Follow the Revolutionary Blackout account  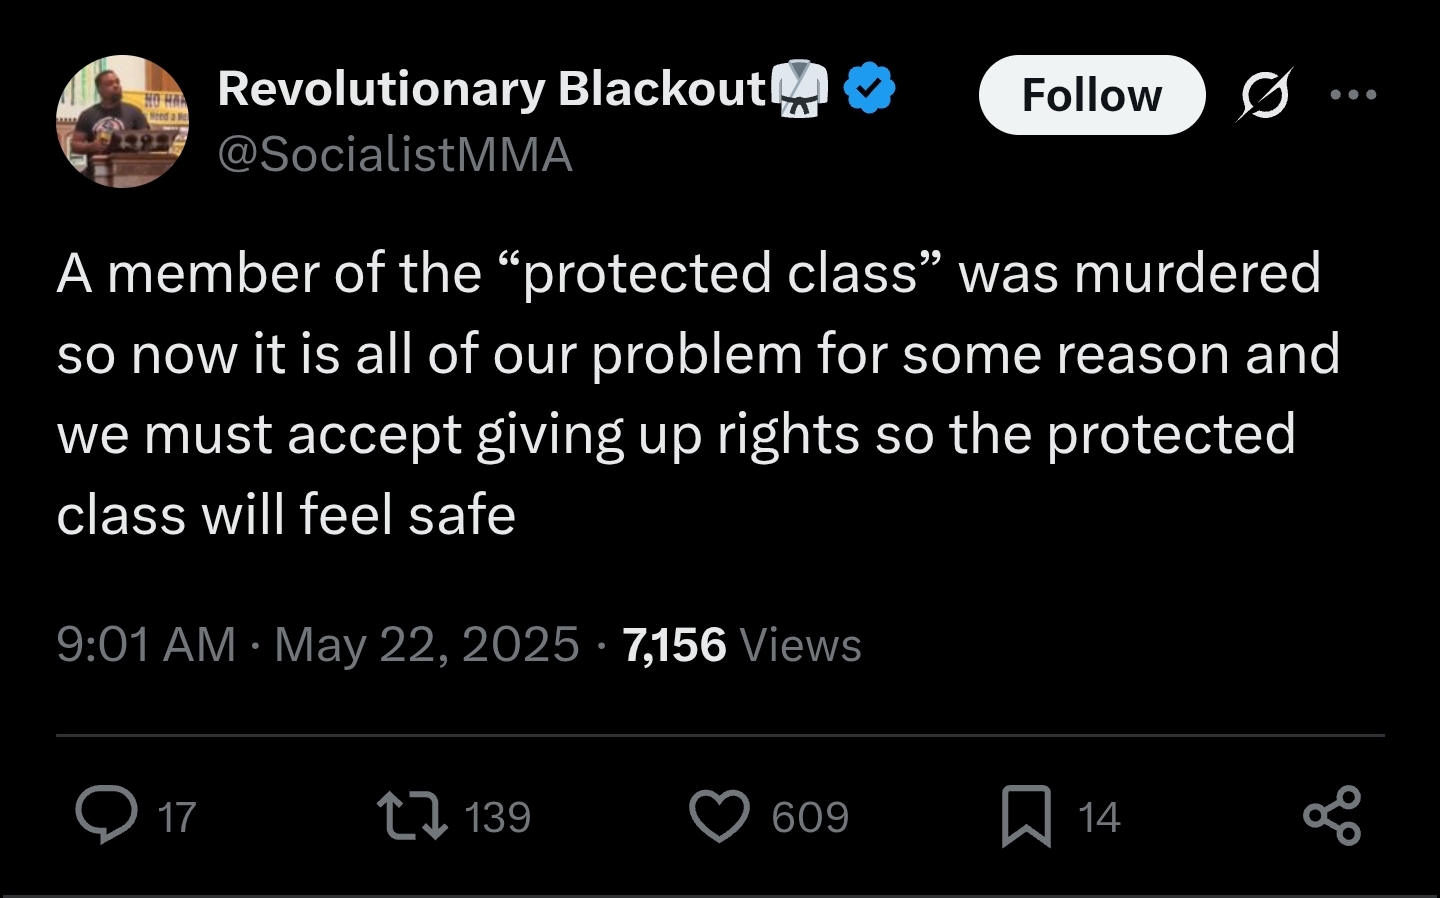(1091, 95)
